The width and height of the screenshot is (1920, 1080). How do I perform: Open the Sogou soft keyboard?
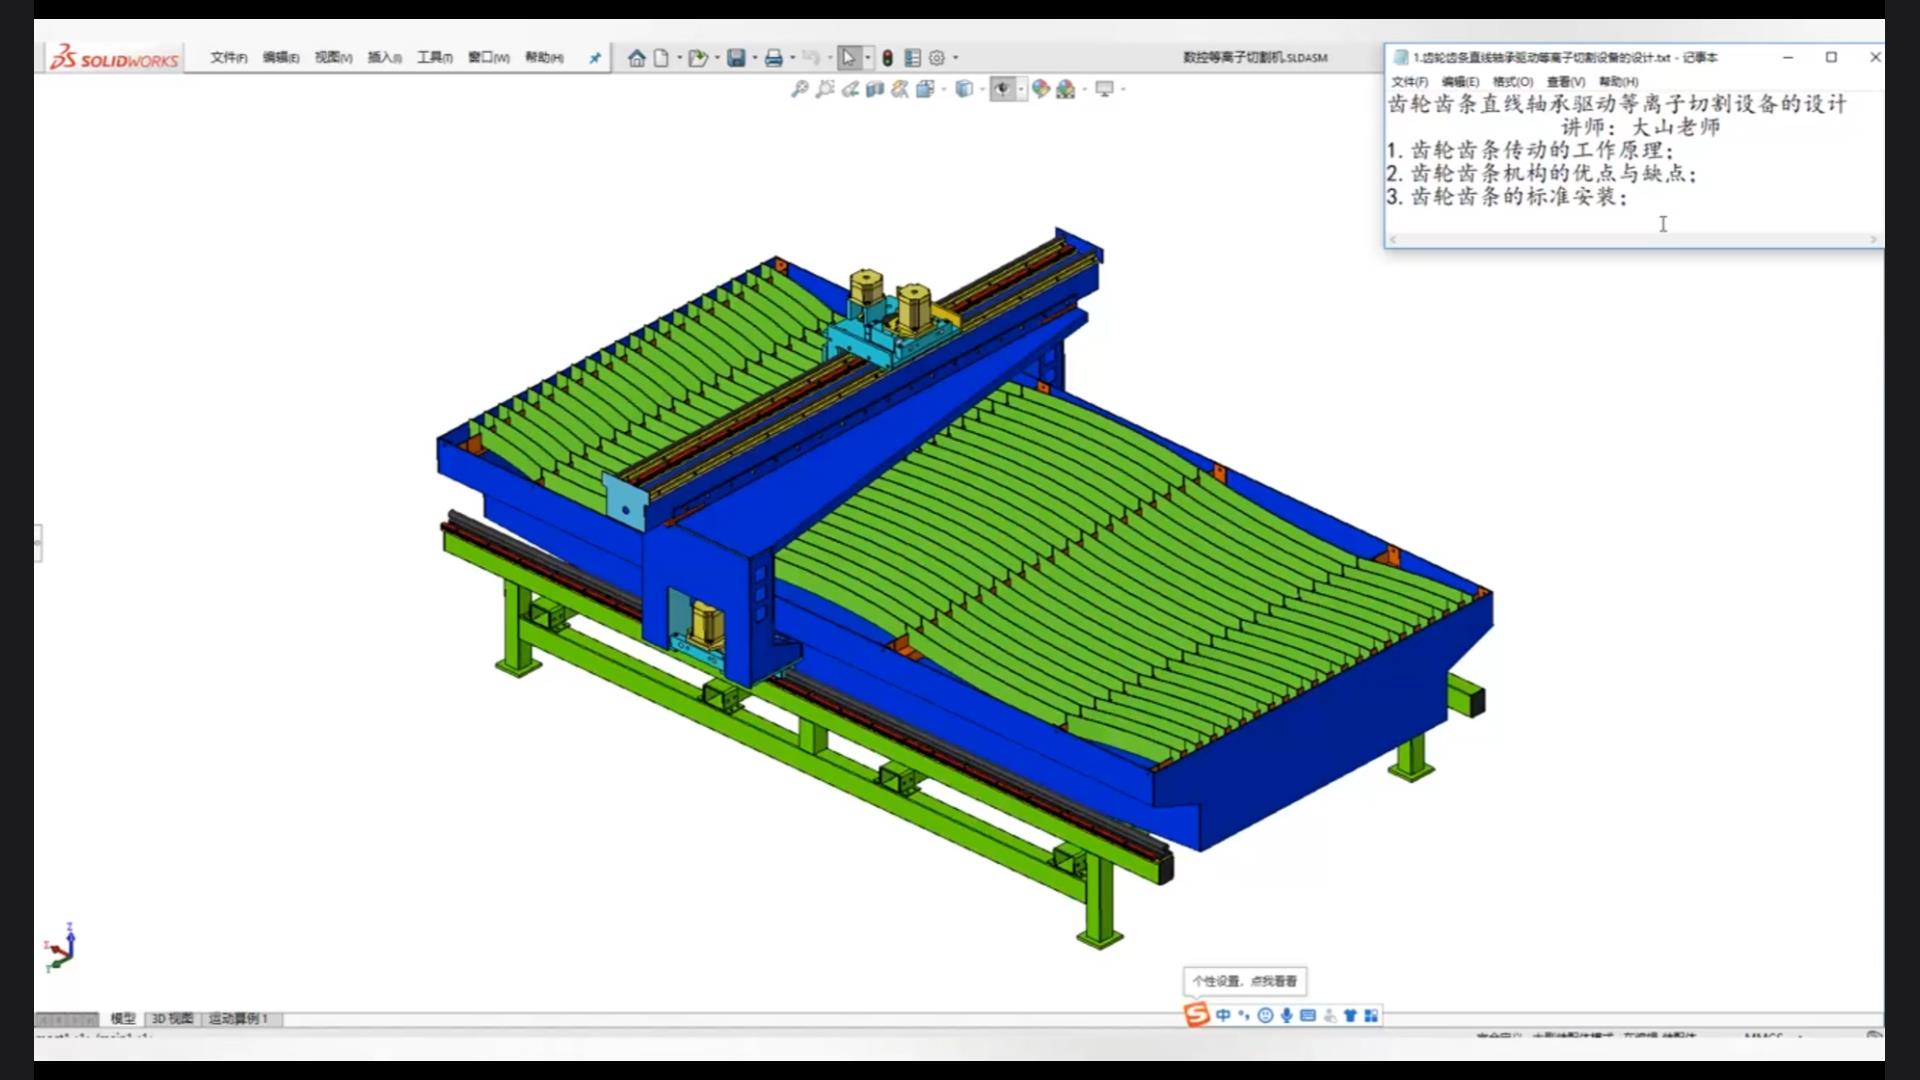1308,1015
